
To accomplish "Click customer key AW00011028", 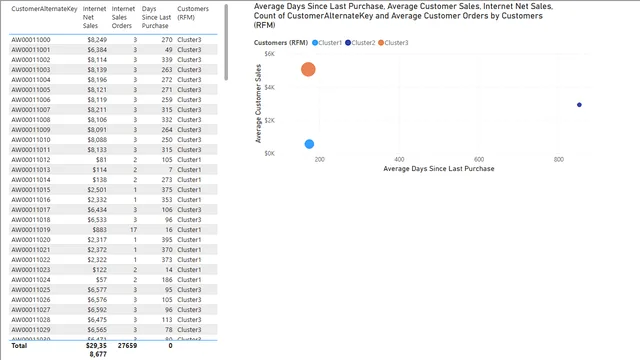I will click(x=31, y=320).
